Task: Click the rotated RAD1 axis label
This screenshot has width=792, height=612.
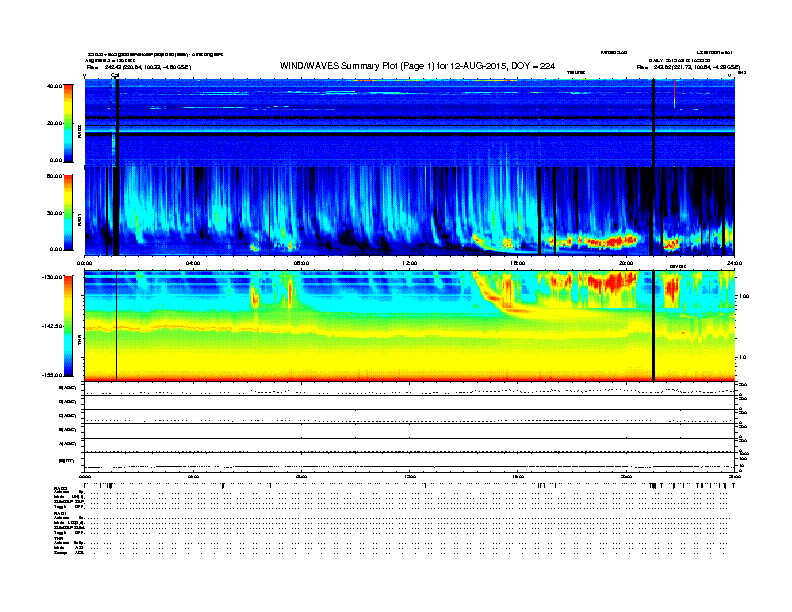Action: click(79, 219)
